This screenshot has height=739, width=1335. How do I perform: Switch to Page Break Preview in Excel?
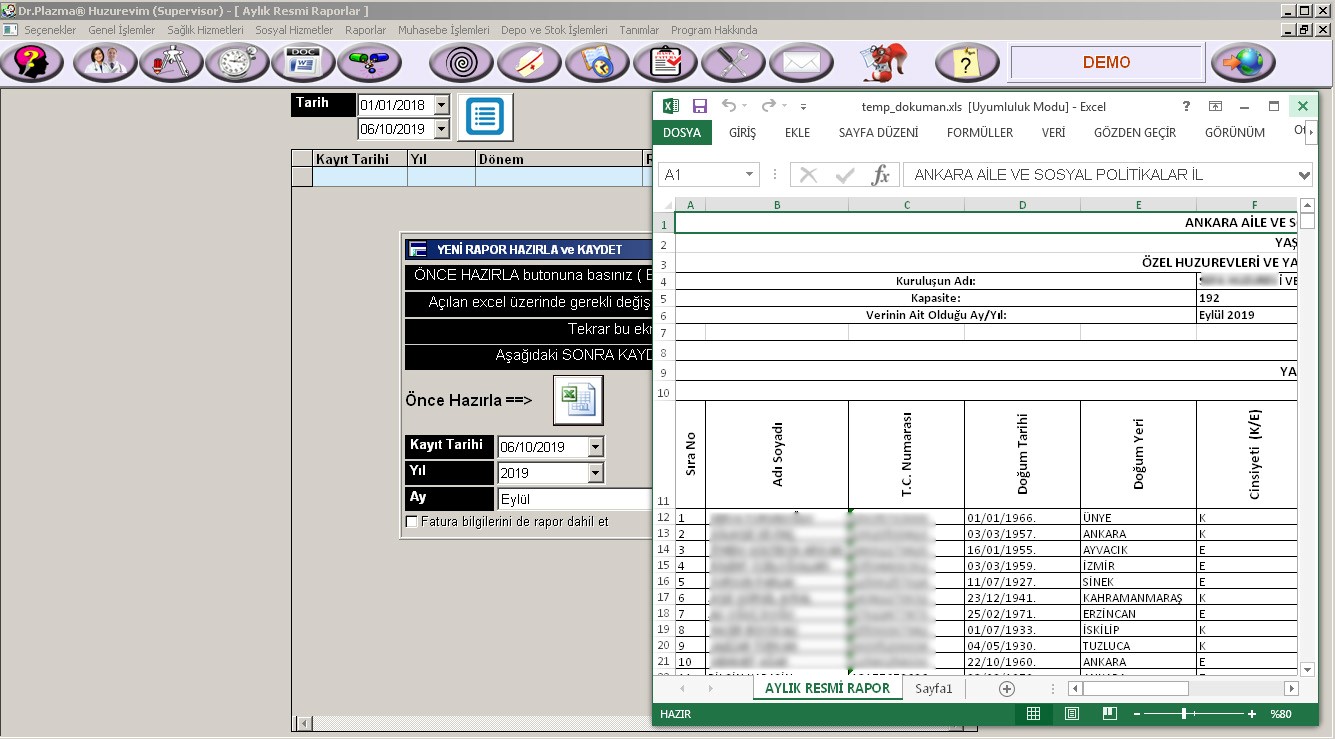click(x=1109, y=714)
